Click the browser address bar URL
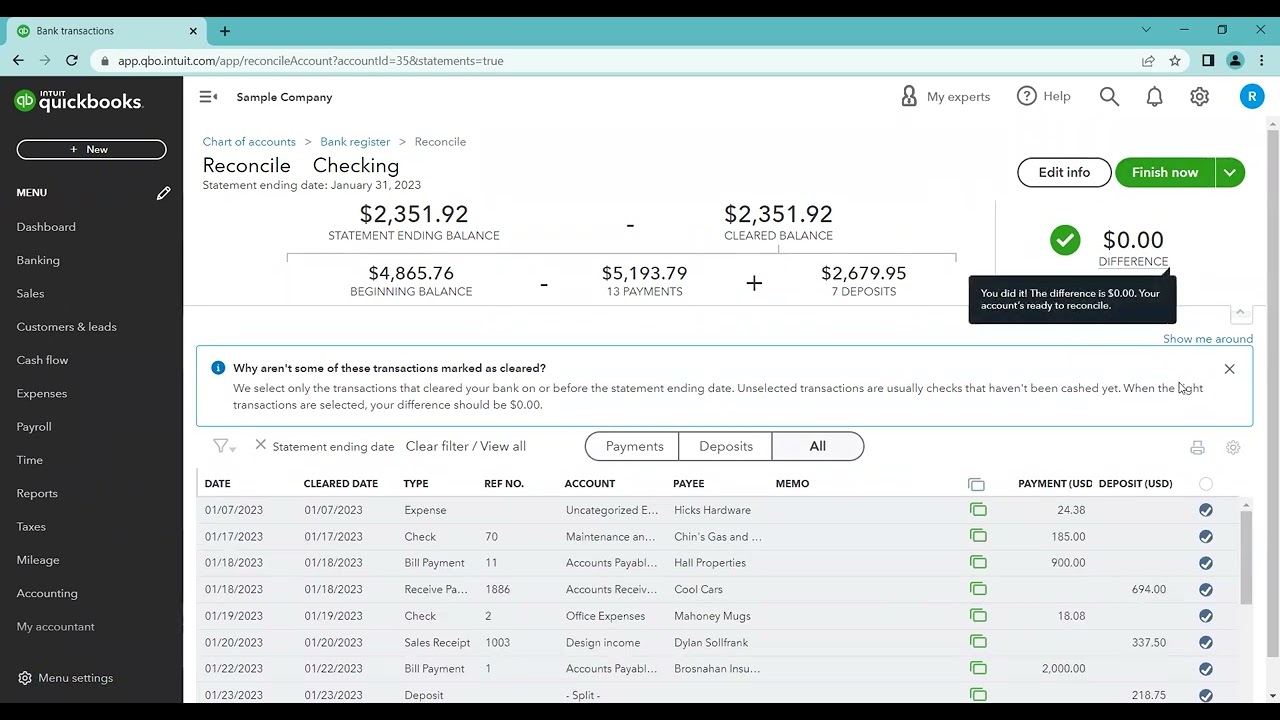The image size is (1280, 720). (x=311, y=61)
